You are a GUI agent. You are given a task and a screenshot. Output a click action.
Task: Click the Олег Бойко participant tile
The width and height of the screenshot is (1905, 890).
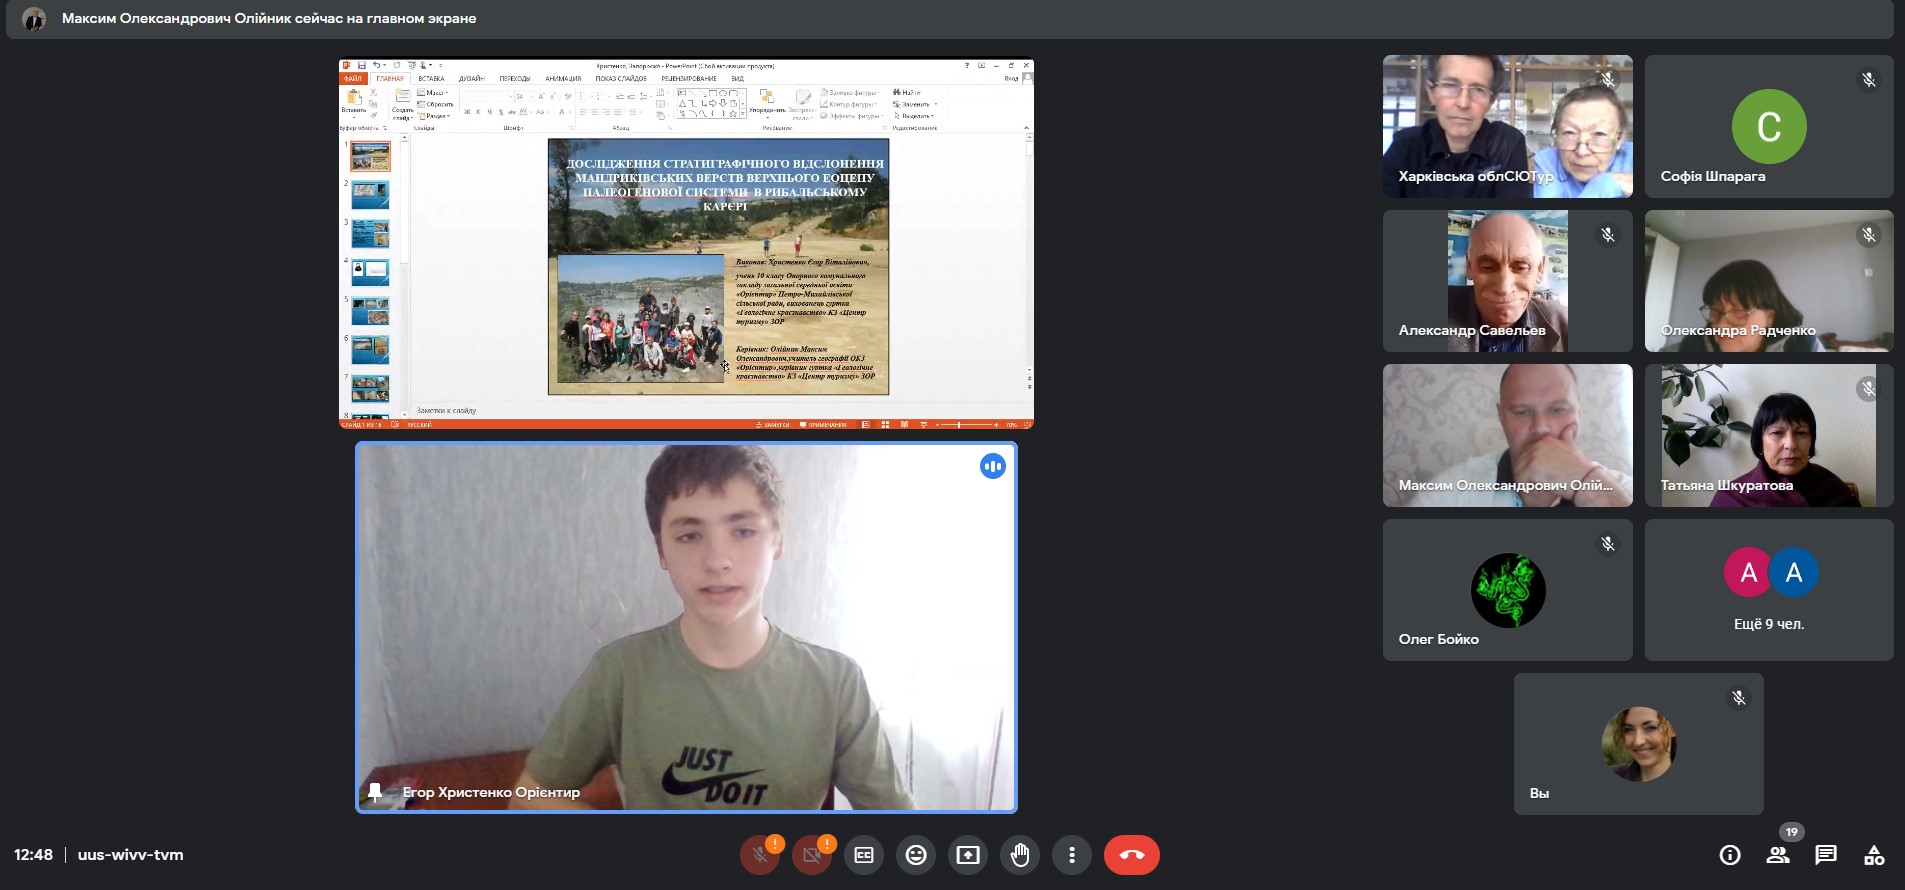[1507, 590]
